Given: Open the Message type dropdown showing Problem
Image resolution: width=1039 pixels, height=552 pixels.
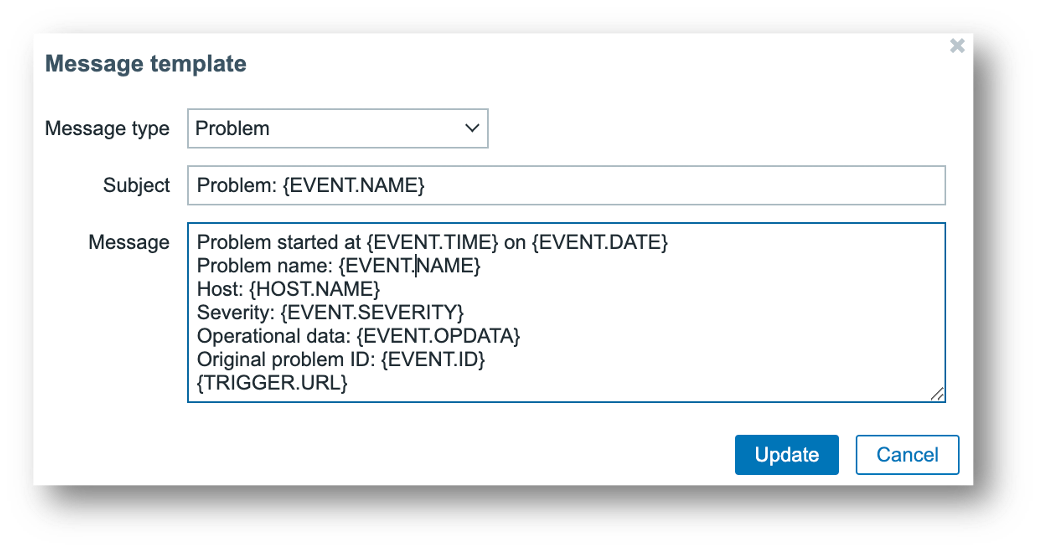Looking at the screenshot, I should click(337, 129).
